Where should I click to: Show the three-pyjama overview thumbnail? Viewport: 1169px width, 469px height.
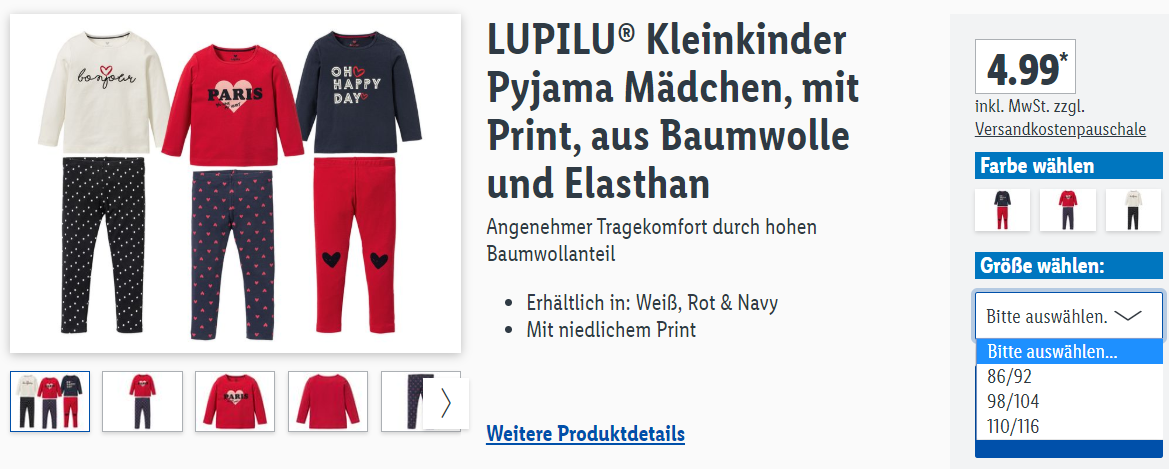pos(50,401)
